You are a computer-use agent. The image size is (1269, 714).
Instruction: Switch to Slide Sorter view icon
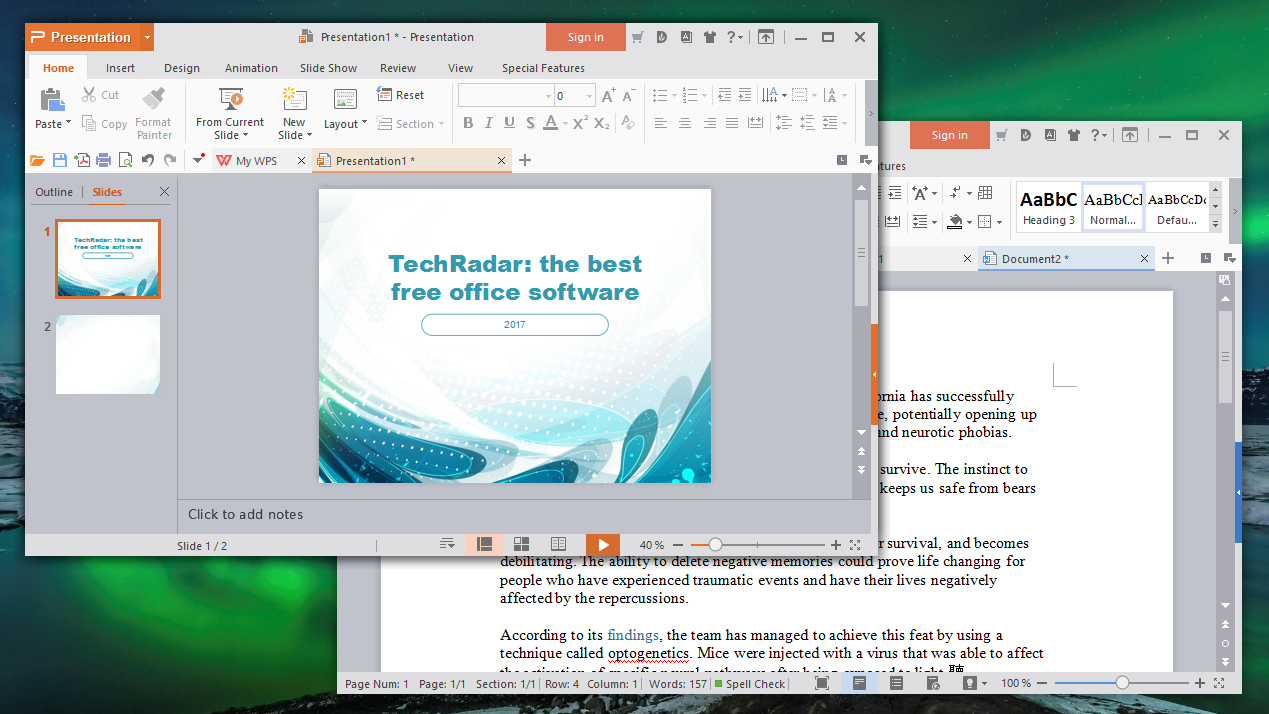click(x=521, y=545)
